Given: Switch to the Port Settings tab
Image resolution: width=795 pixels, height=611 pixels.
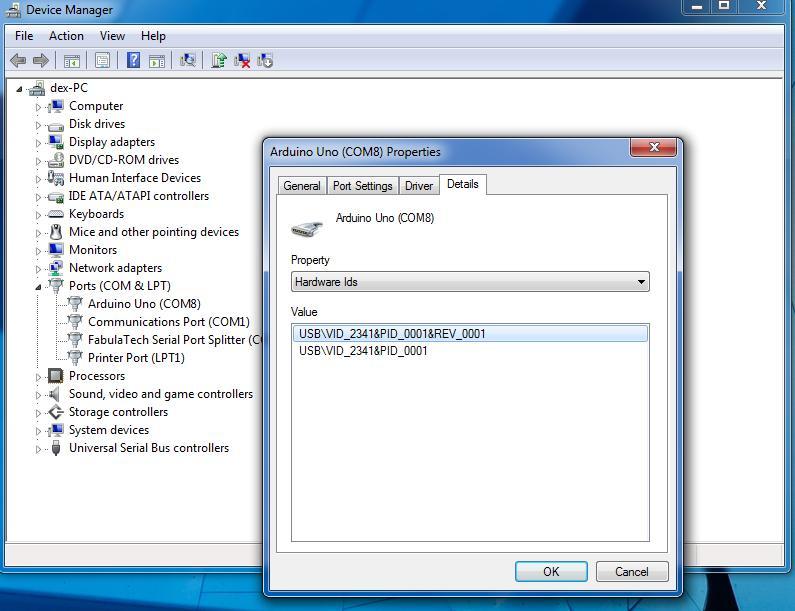Looking at the screenshot, I should [x=363, y=186].
